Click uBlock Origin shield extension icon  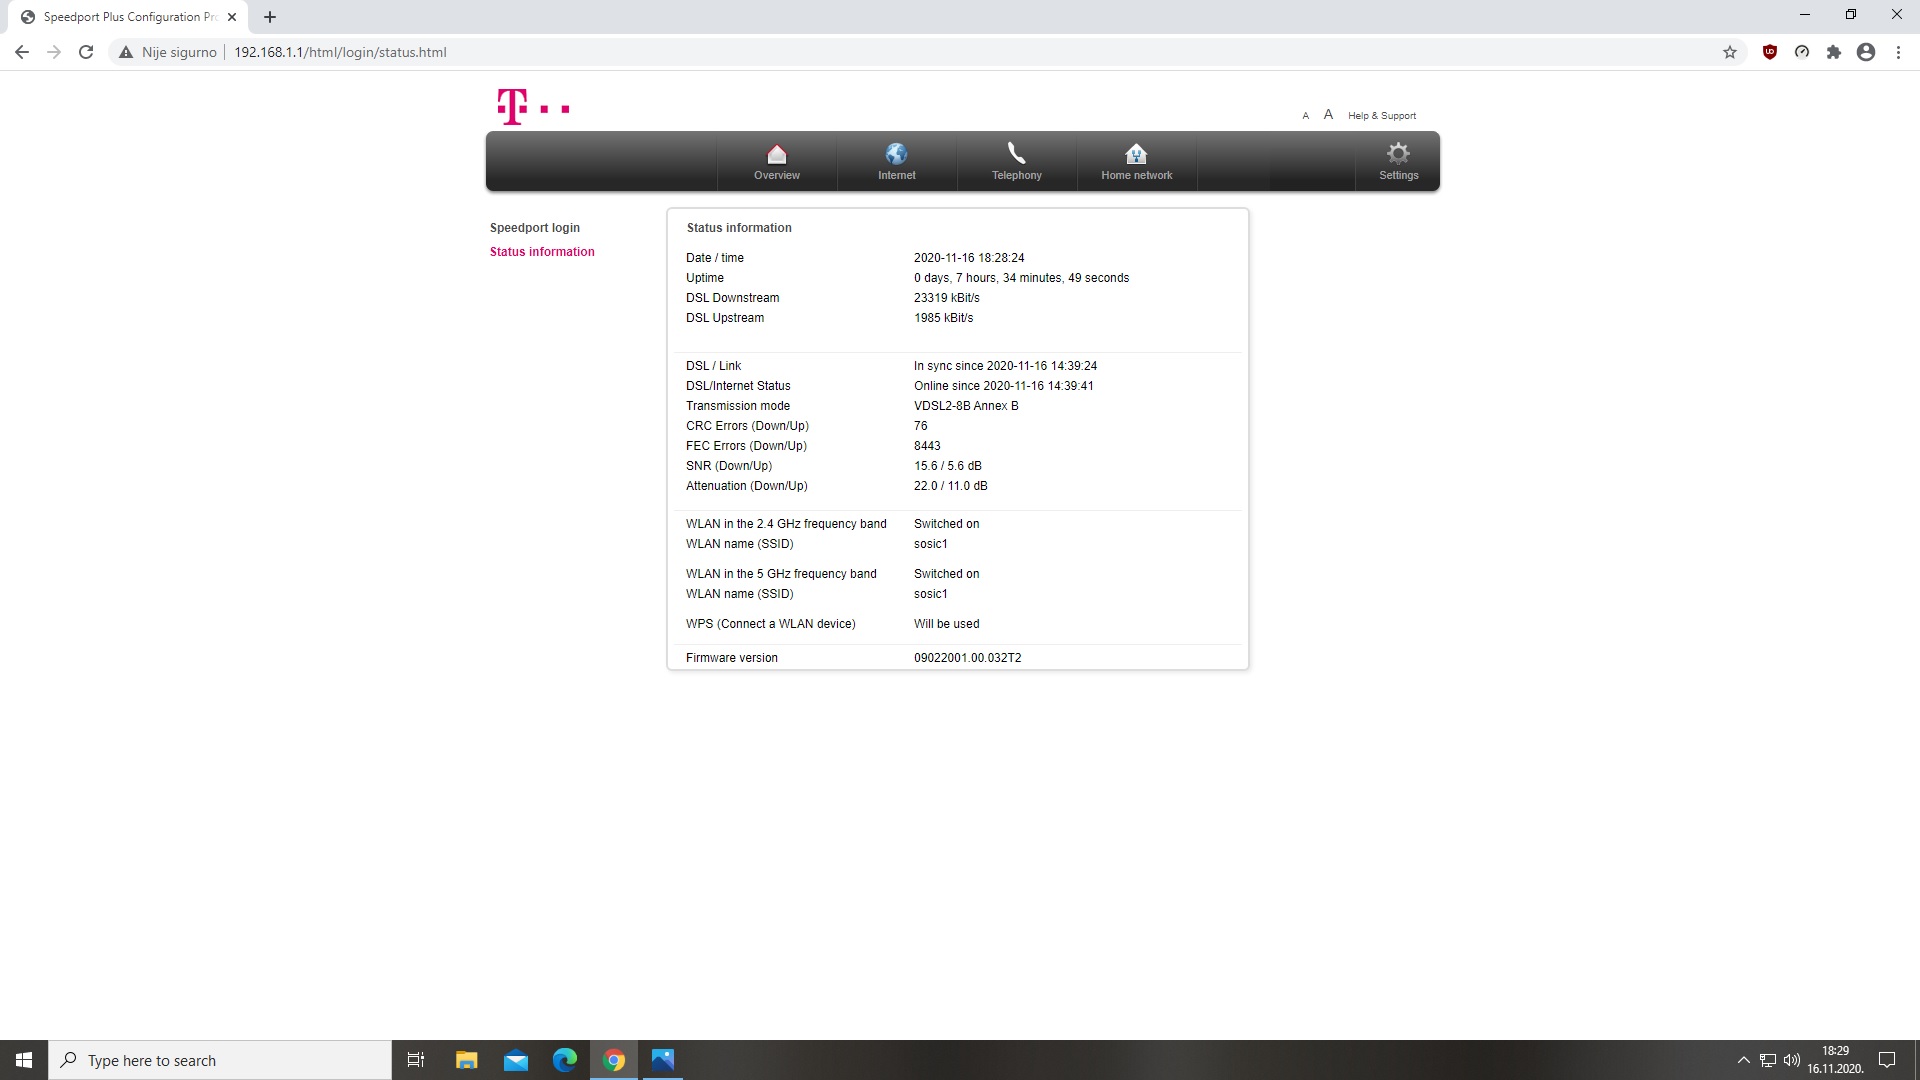pos(1770,52)
